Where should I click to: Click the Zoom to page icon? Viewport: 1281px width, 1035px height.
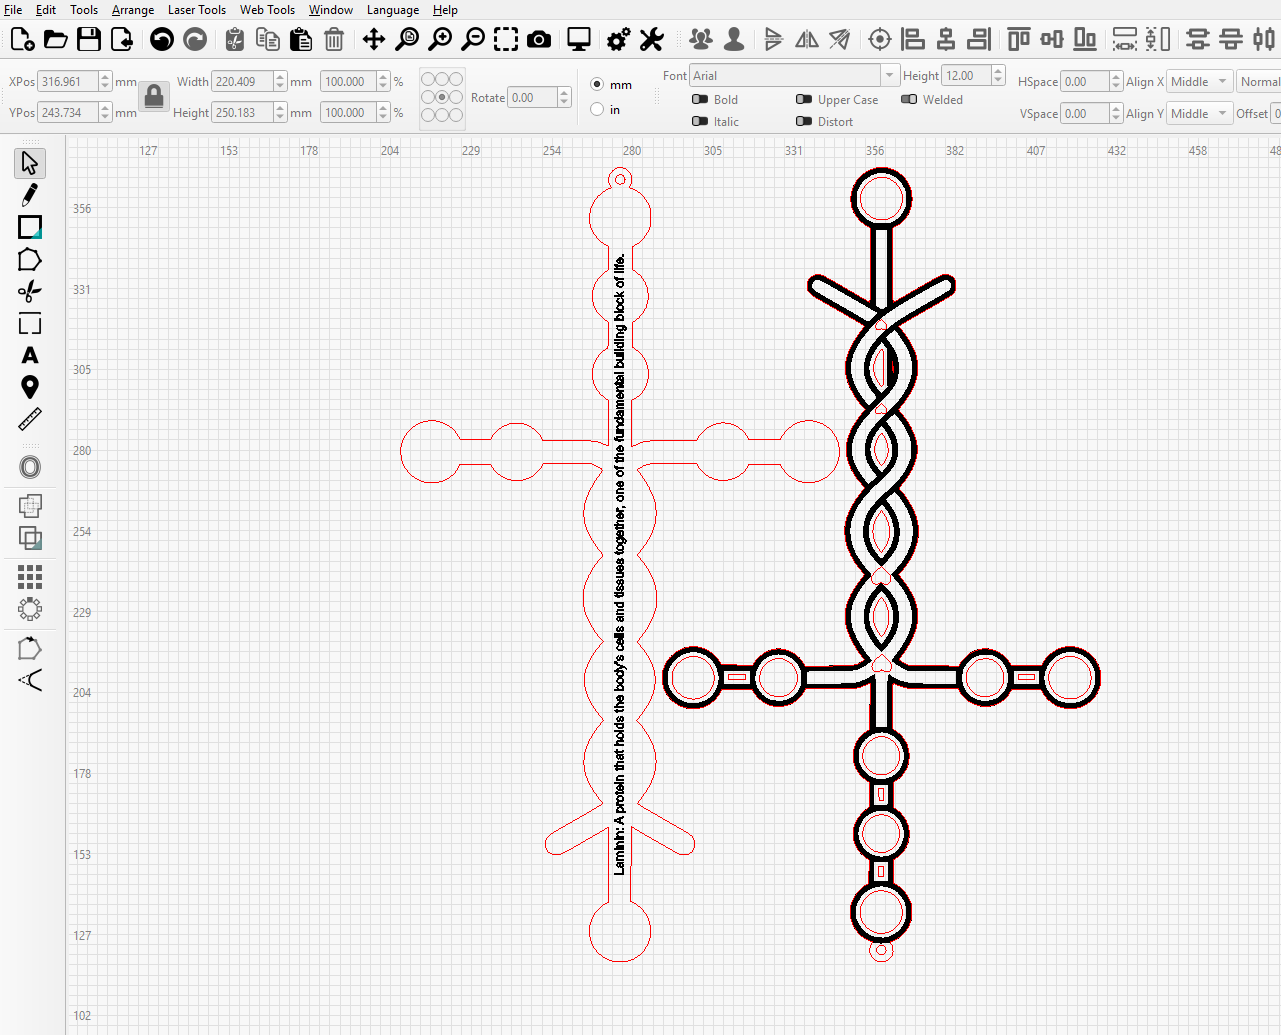[407, 39]
